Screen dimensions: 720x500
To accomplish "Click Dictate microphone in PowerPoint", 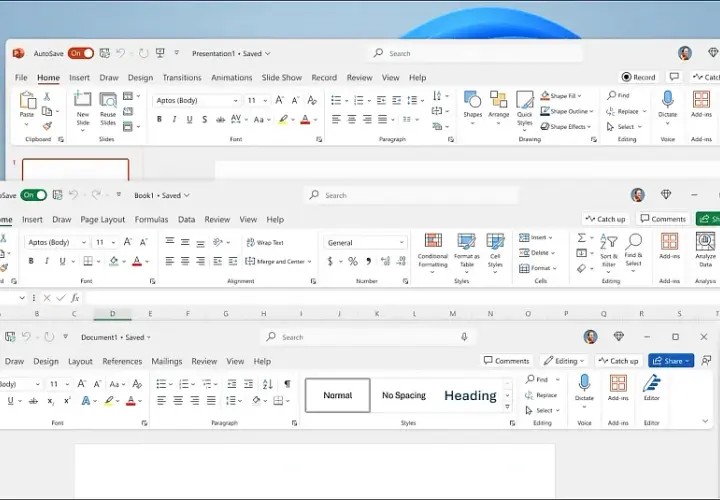I will click(x=668, y=100).
